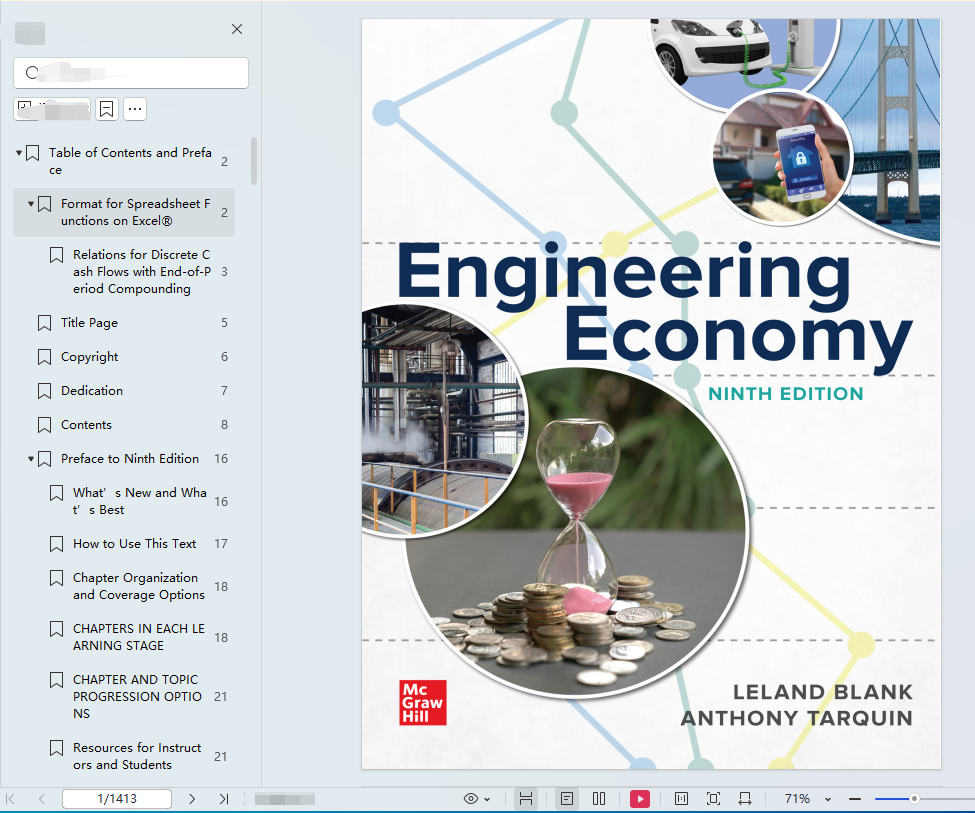Open Format for Spreadsheet Functions bookmark
The width and height of the screenshot is (975, 813).
136,212
